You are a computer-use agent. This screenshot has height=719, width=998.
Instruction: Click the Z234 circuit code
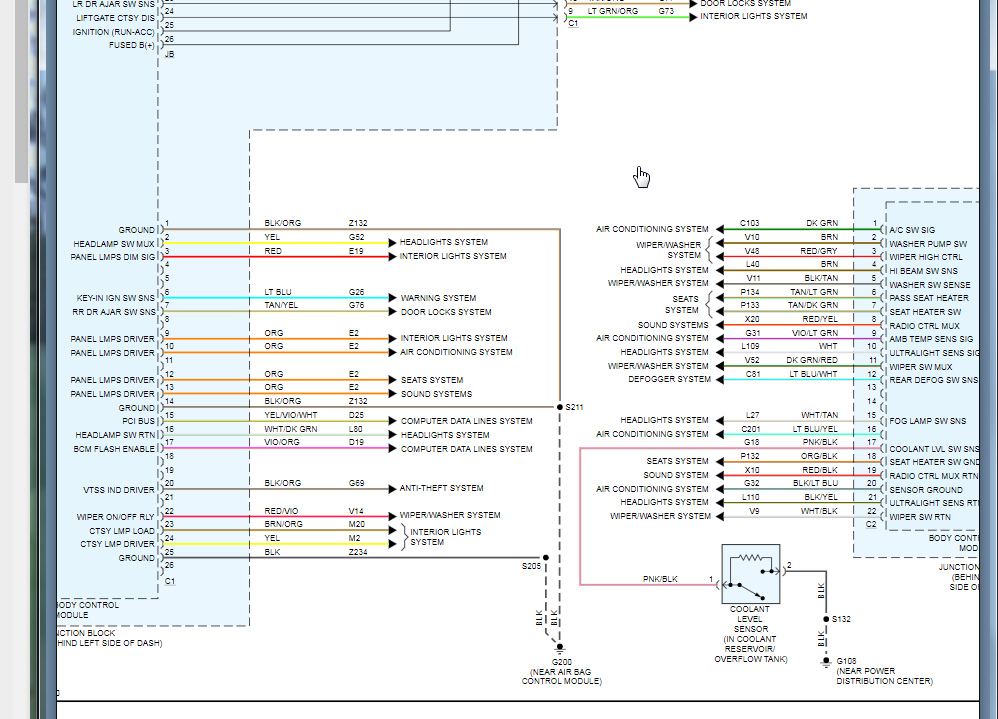pos(358,552)
